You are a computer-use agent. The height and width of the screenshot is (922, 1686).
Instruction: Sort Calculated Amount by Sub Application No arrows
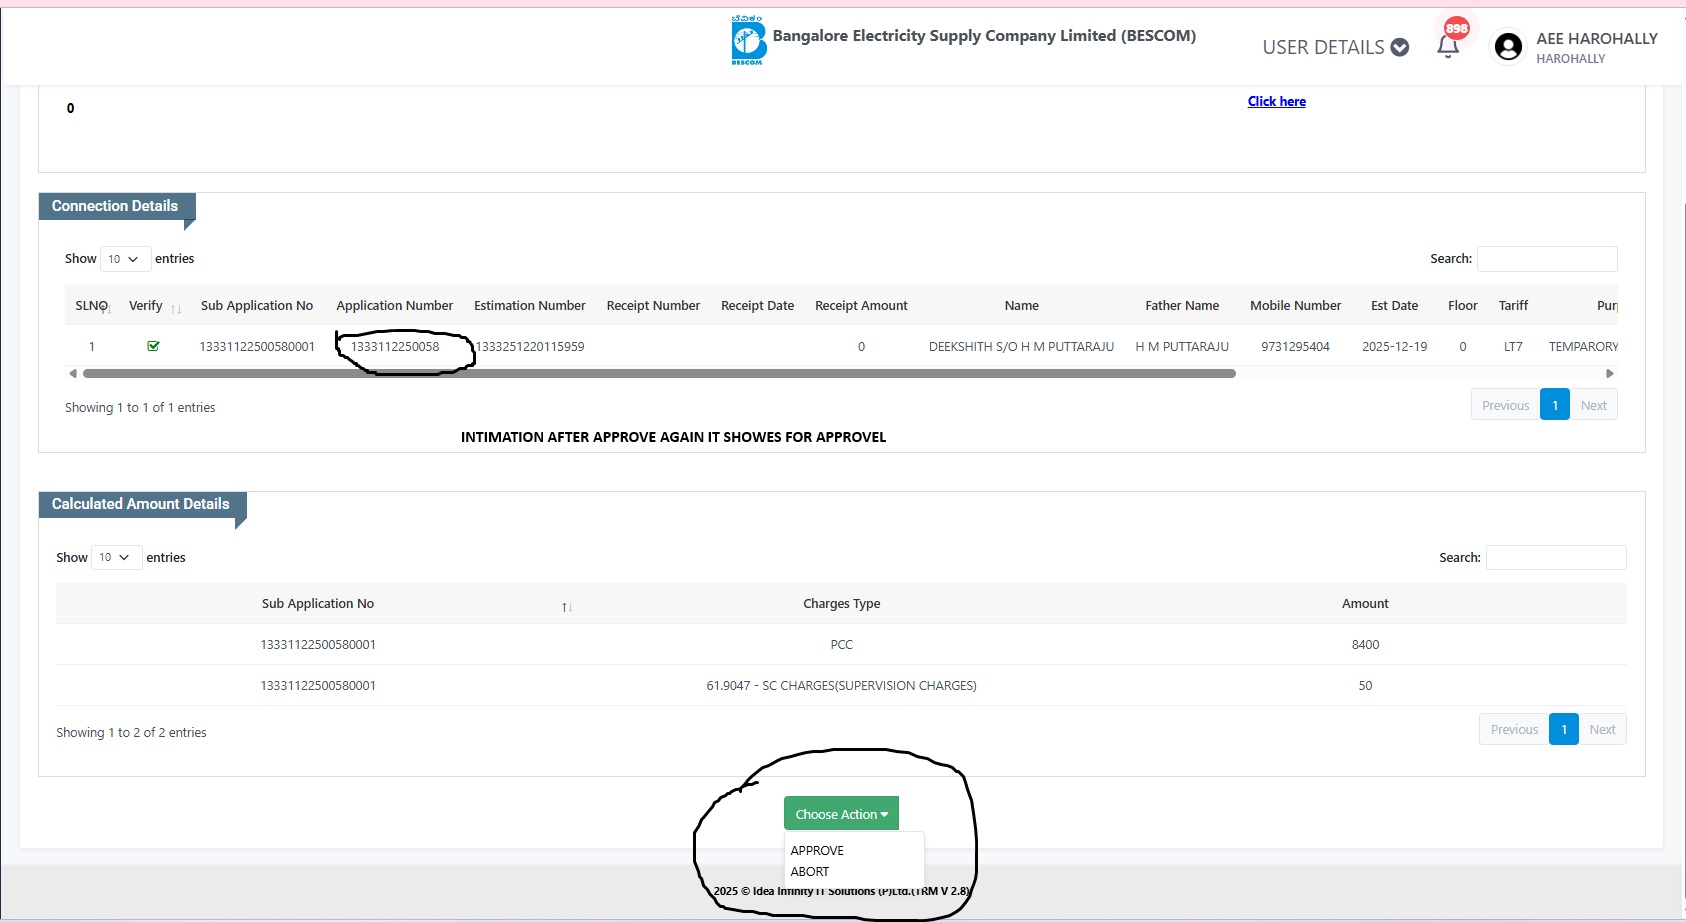(x=567, y=607)
